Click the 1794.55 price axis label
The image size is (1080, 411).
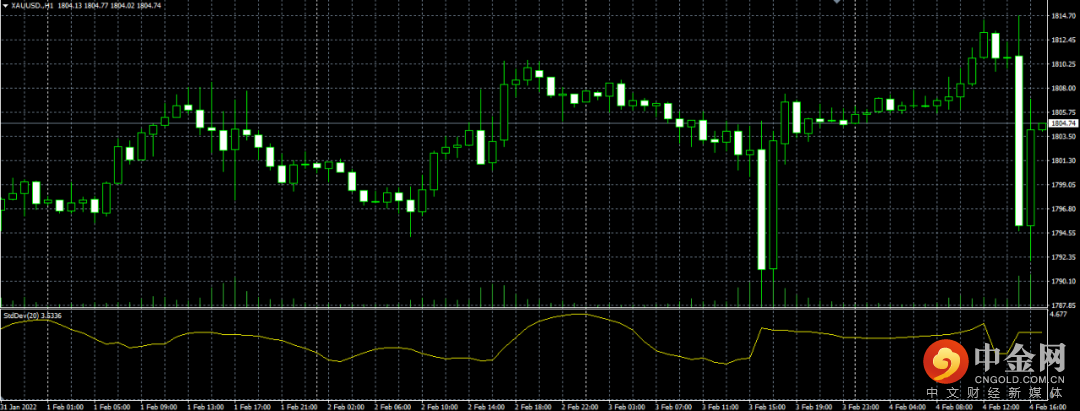(x=1065, y=233)
